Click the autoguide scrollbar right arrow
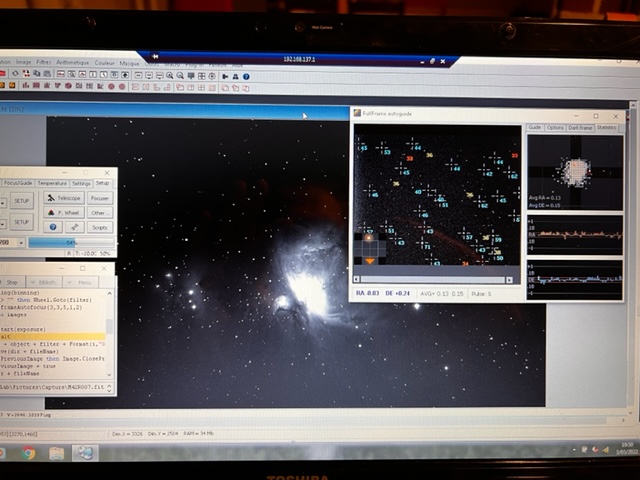Screen dimensions: 640x480 coord(509,280)
